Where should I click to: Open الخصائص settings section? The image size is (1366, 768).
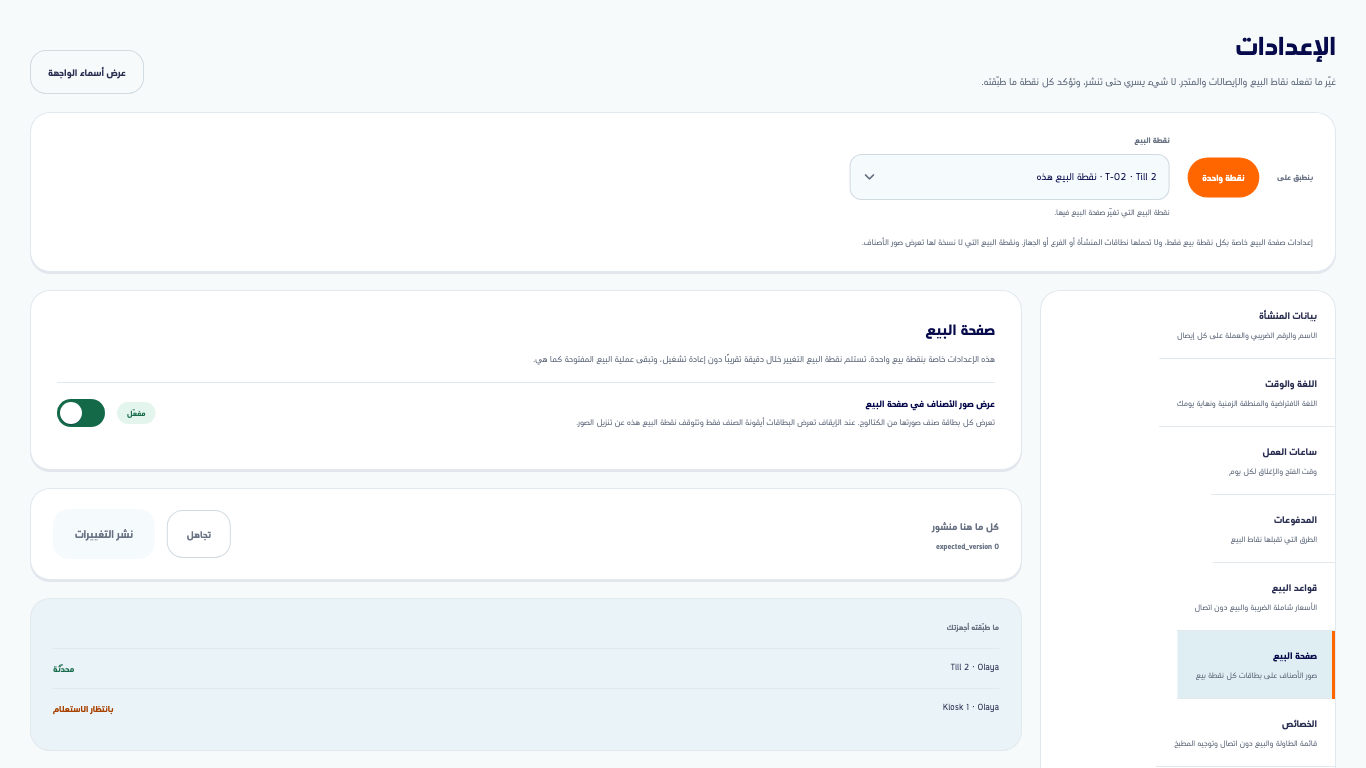coord(1246,733)
